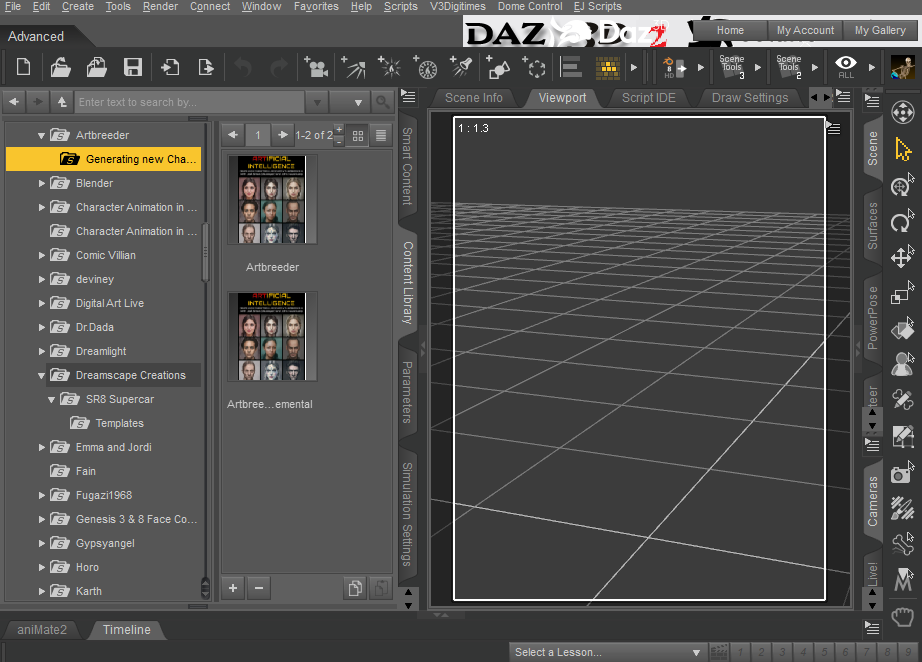Create a new point light

click(389, 67)
